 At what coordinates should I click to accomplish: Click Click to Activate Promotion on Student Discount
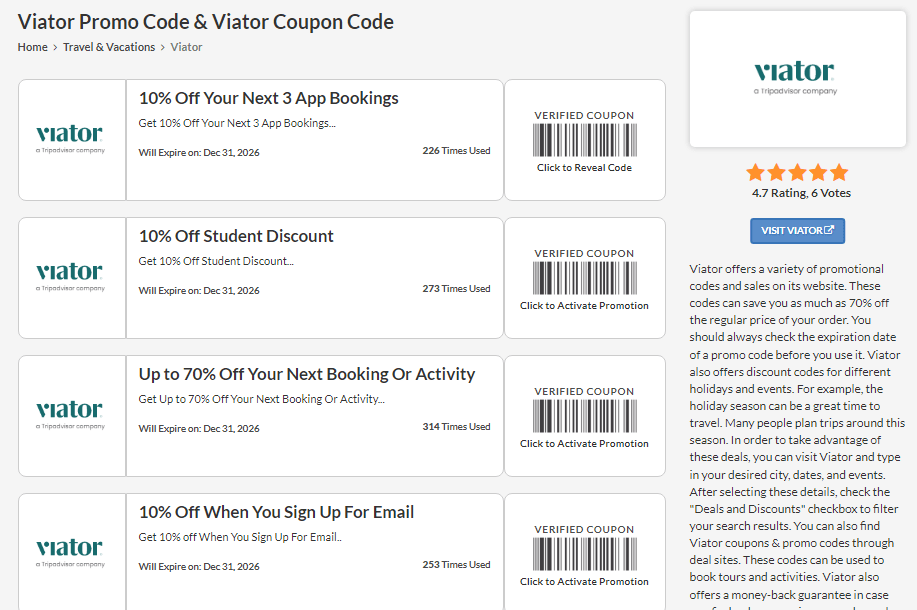pyautogui.click(x=584, y=305)
